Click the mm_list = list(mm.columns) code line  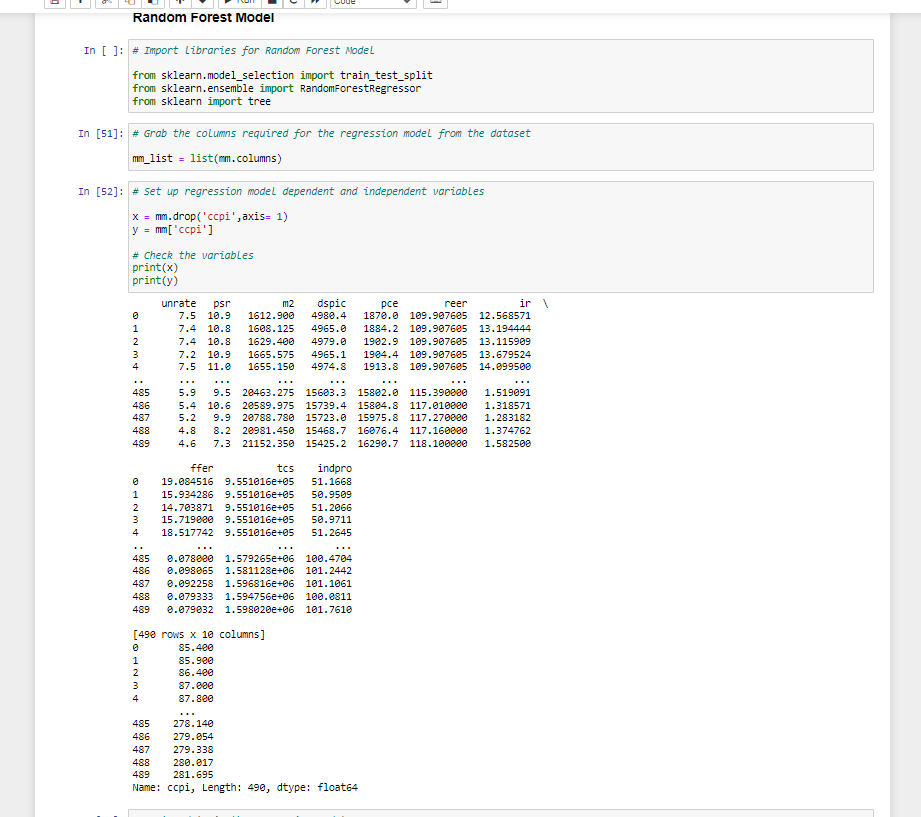[207, 159]
